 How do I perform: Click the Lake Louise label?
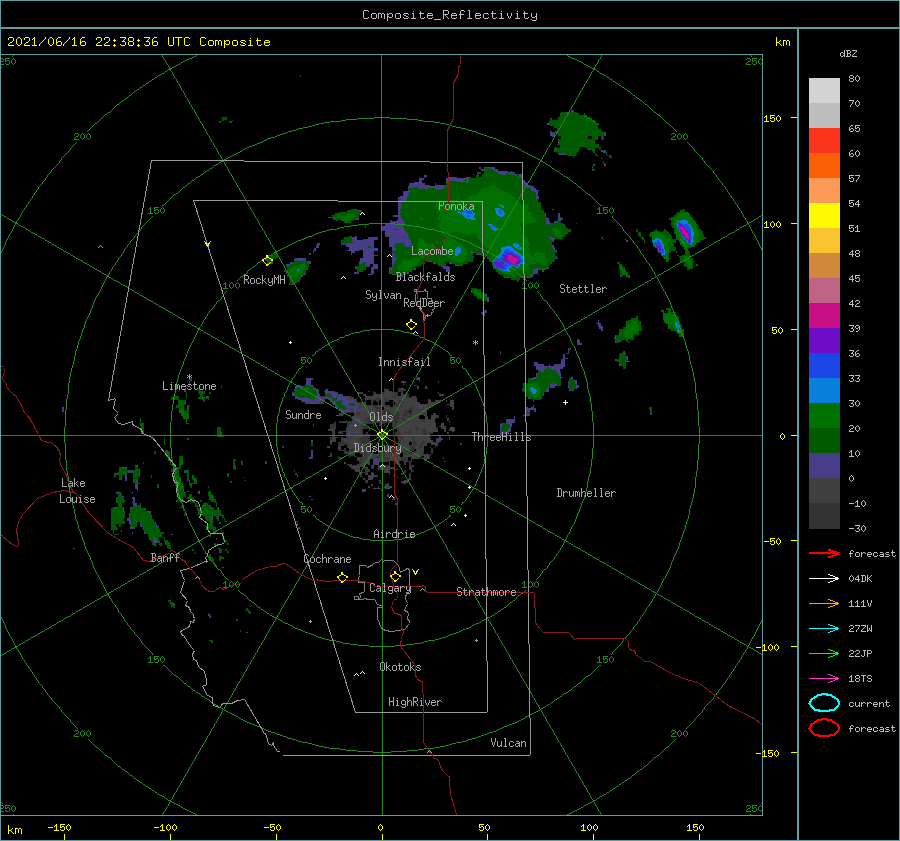tap(77, 491)
